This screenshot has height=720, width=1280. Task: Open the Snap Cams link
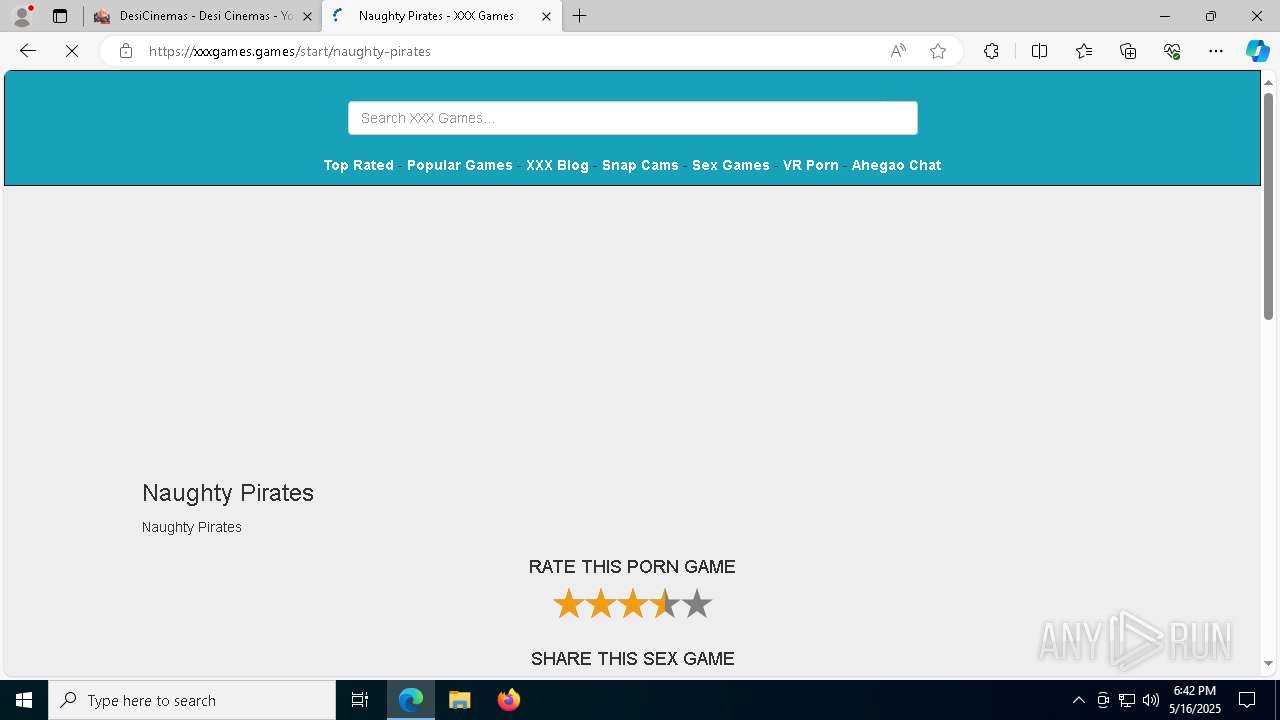pyautogui.click(x=640, y=165)
